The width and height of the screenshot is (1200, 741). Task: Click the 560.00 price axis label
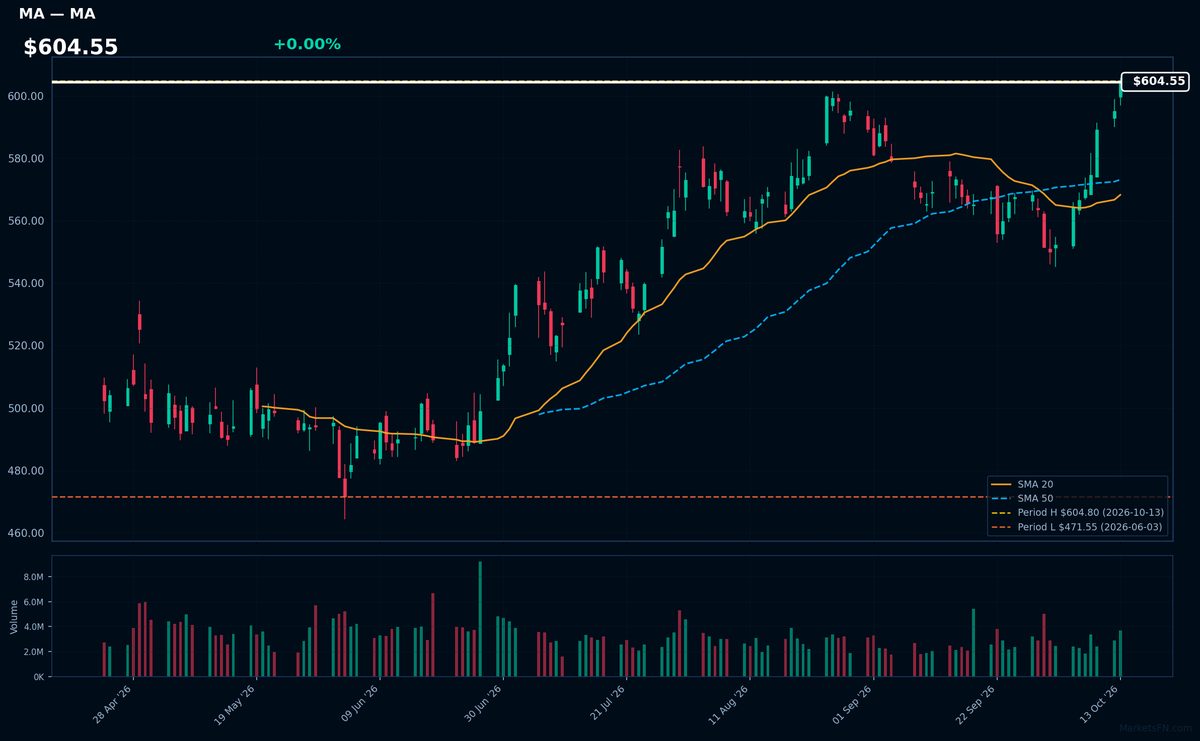pyautogui.click(x=25, y=221)
